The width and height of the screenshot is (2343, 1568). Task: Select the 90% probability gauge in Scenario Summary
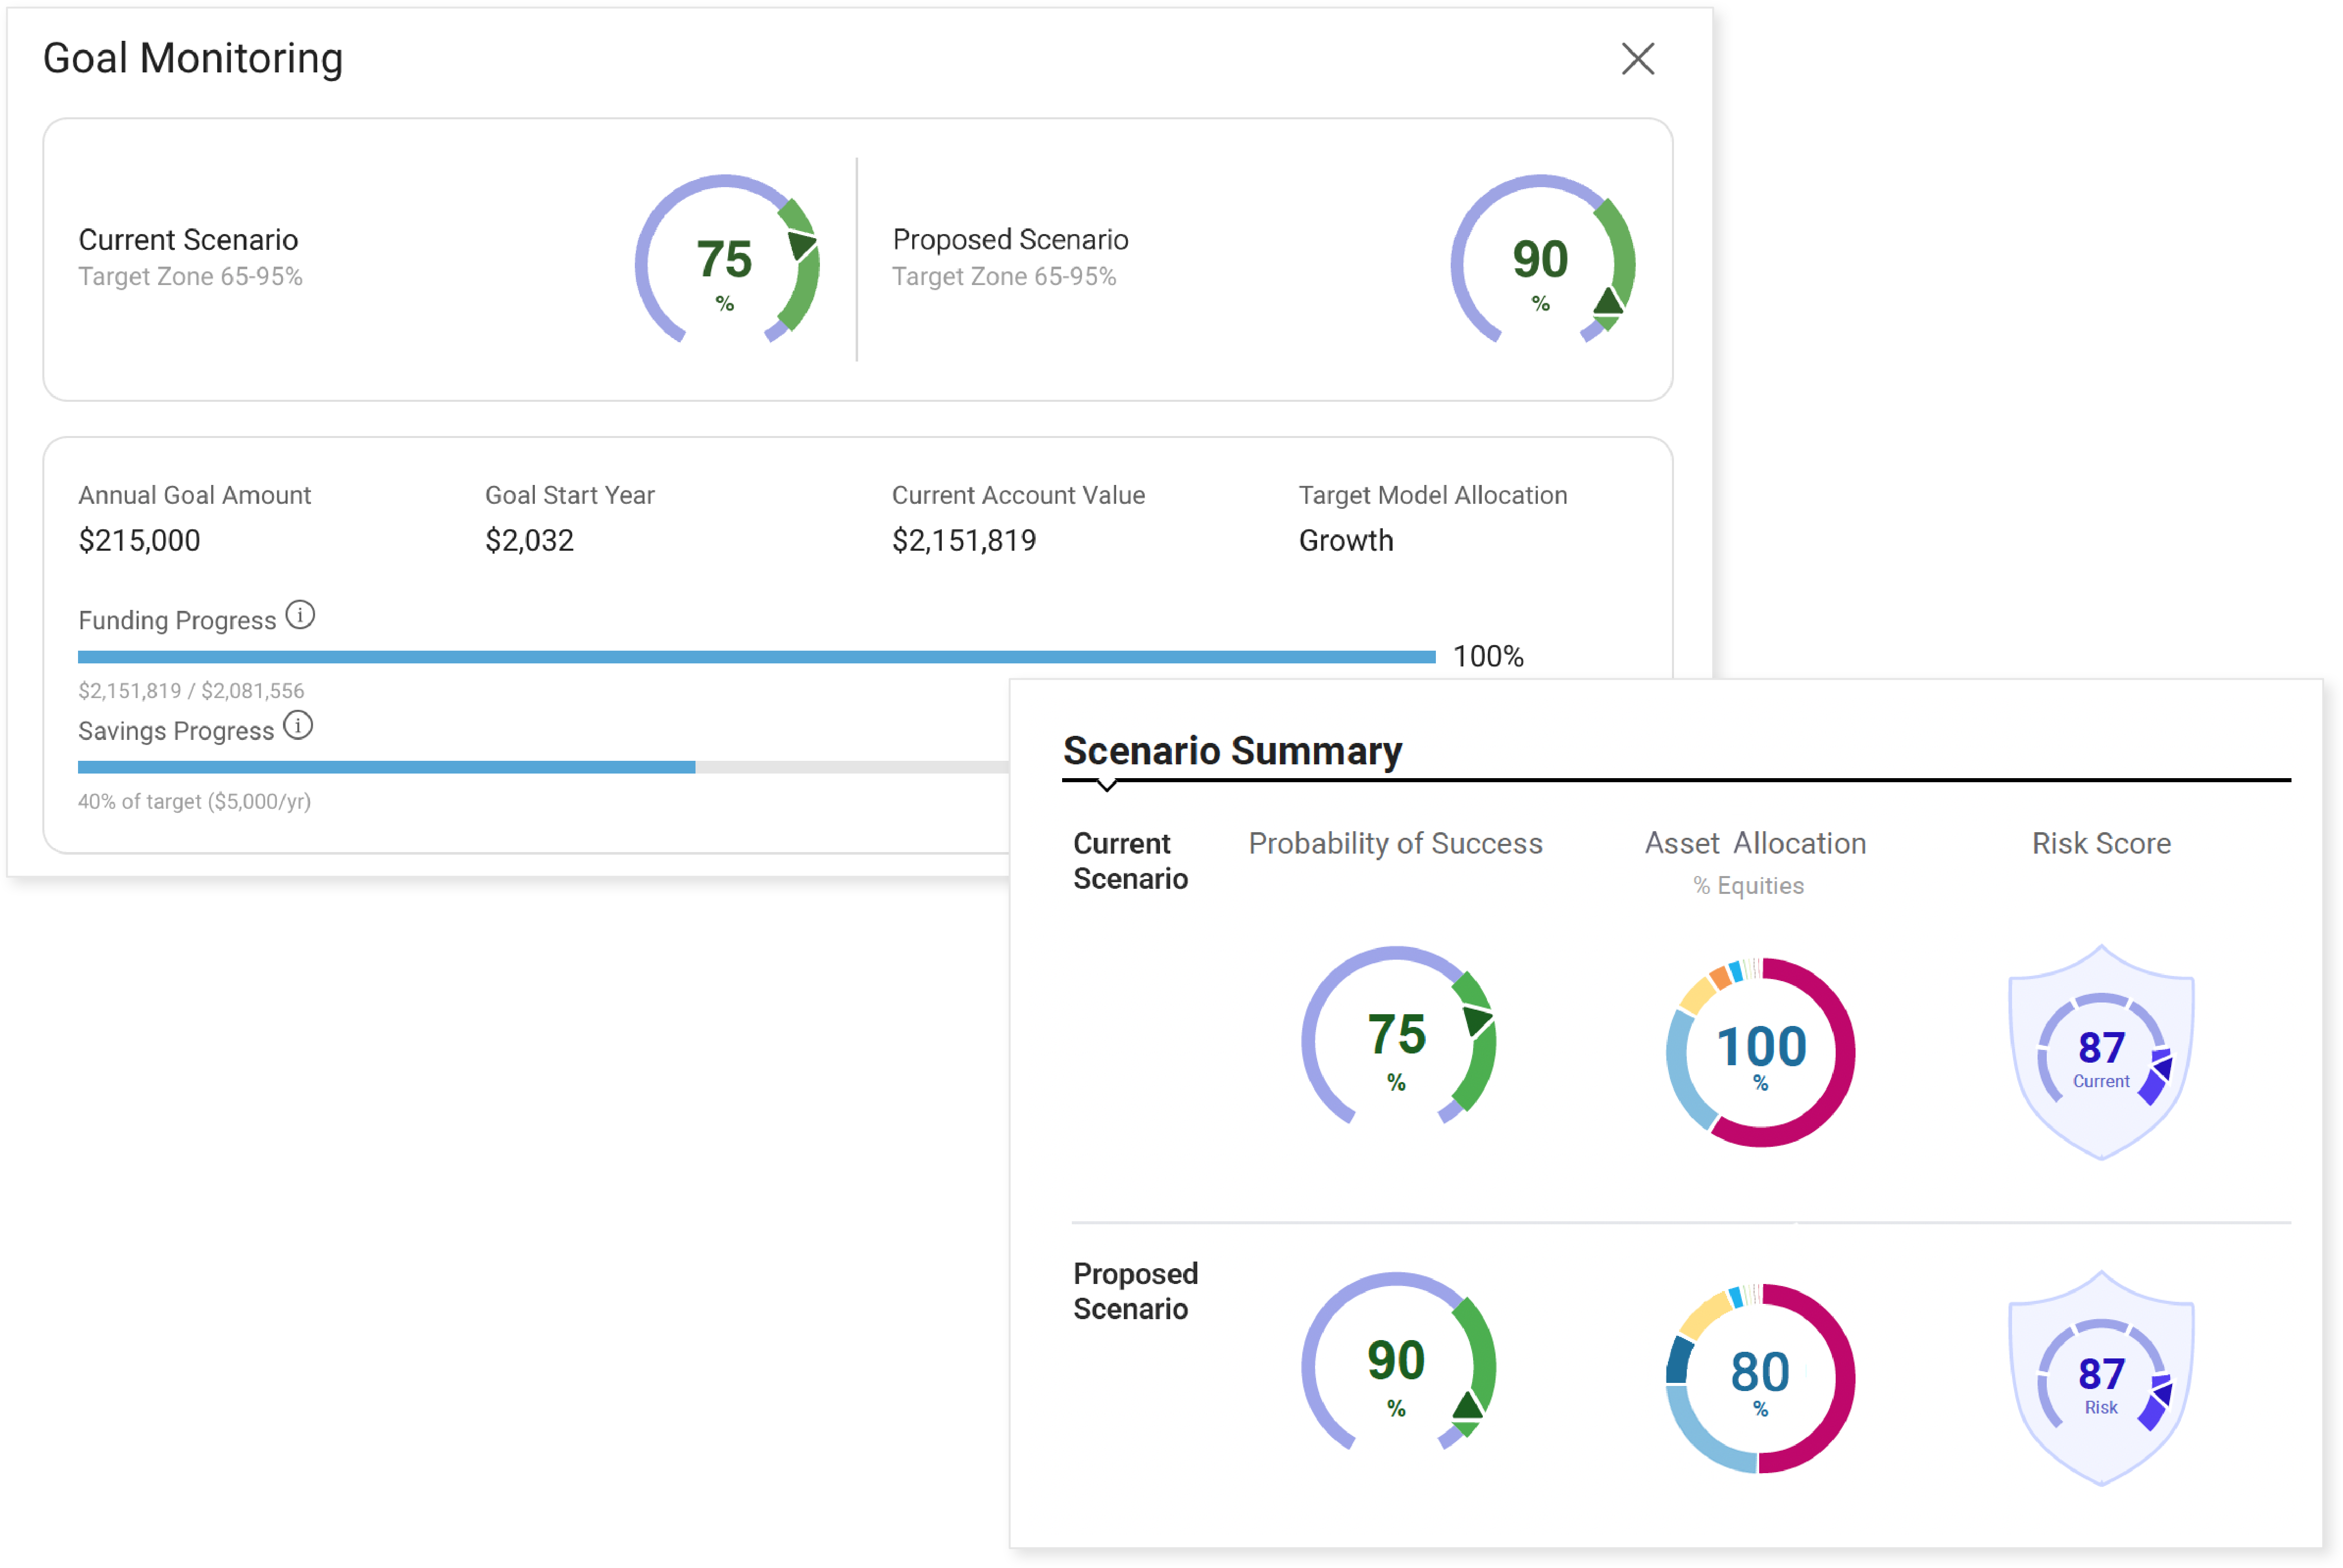pos(1398,1362)
